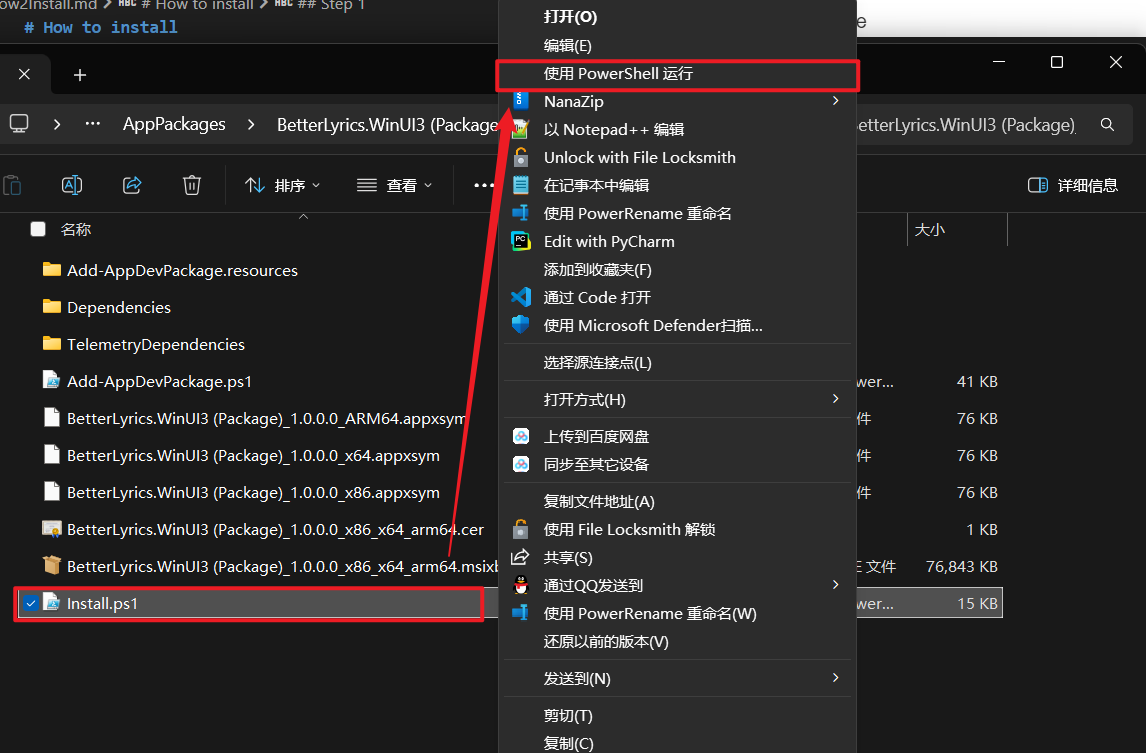The width and height of the screenshot is (1146, 753).
Task: Select 使用 PowerShell 运行 from context menu
Action: 617,73
